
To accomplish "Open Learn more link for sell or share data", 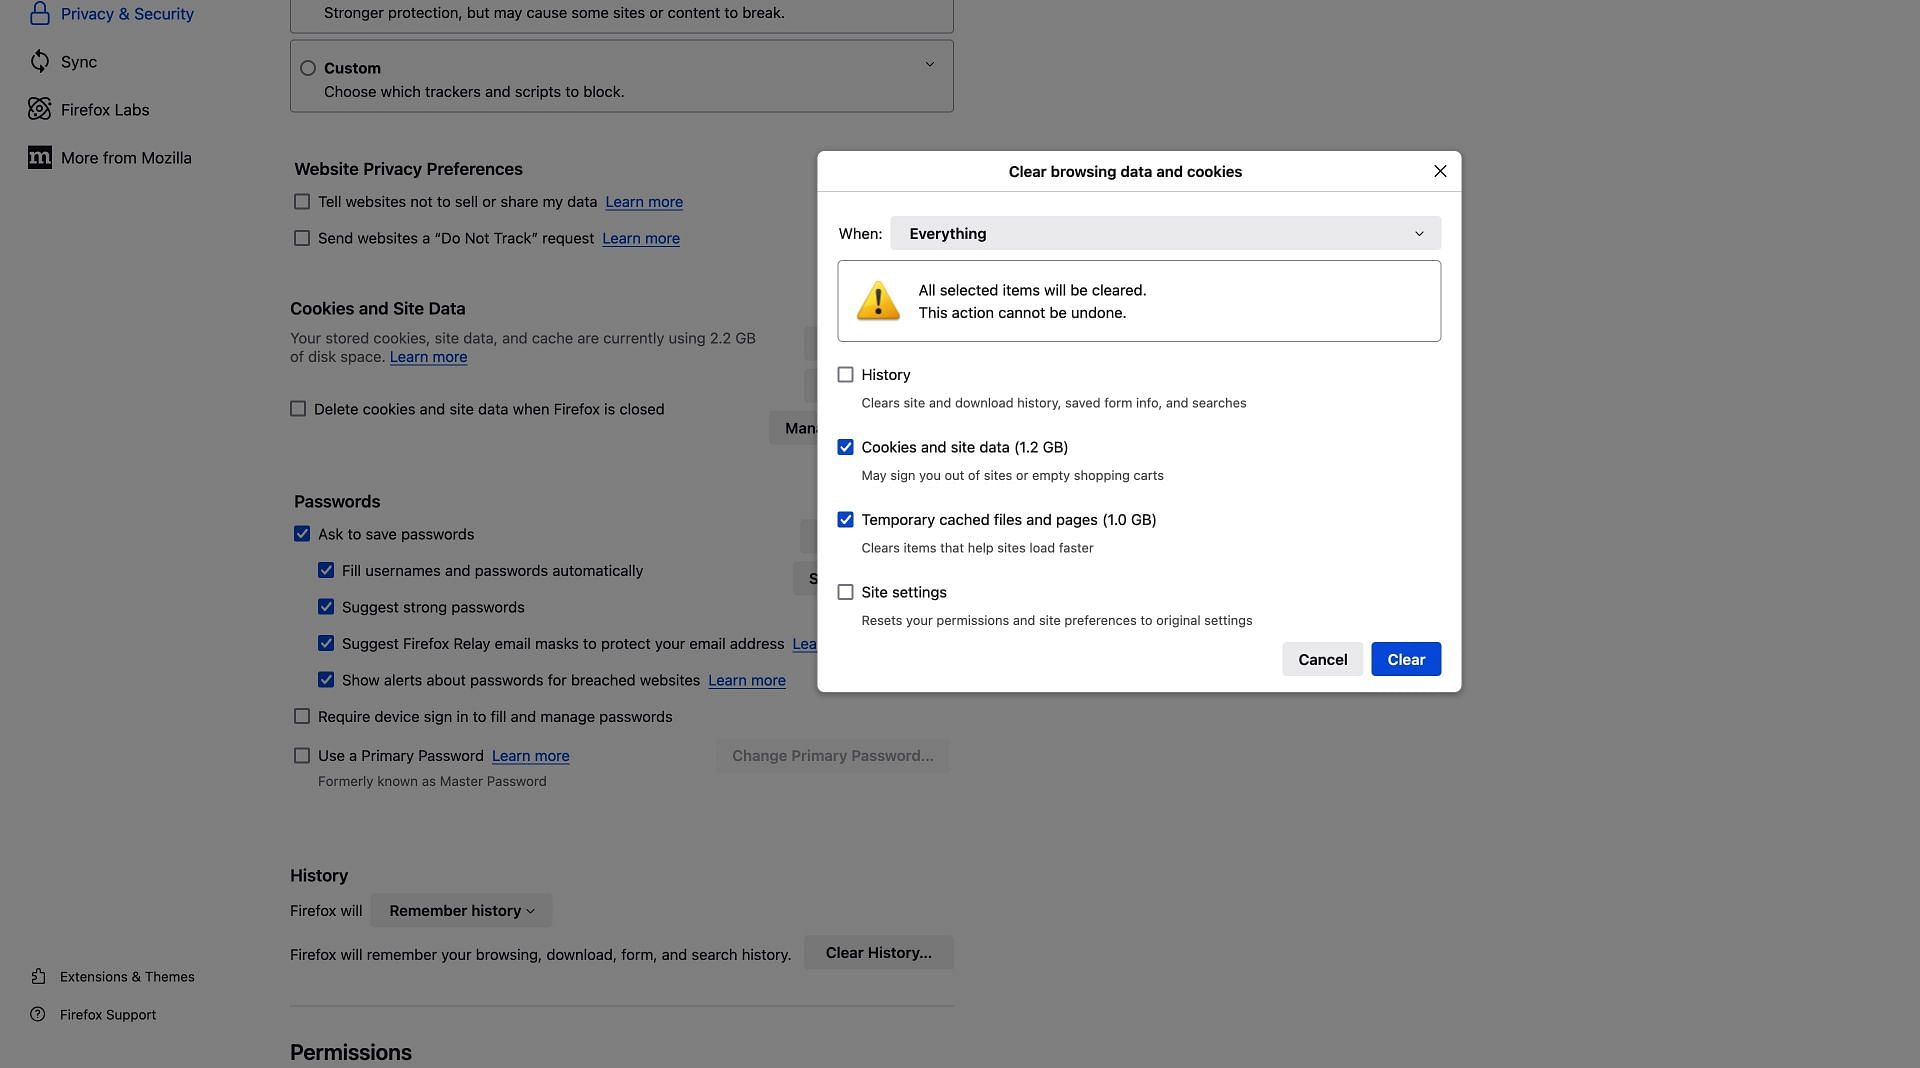I will 644,202.
